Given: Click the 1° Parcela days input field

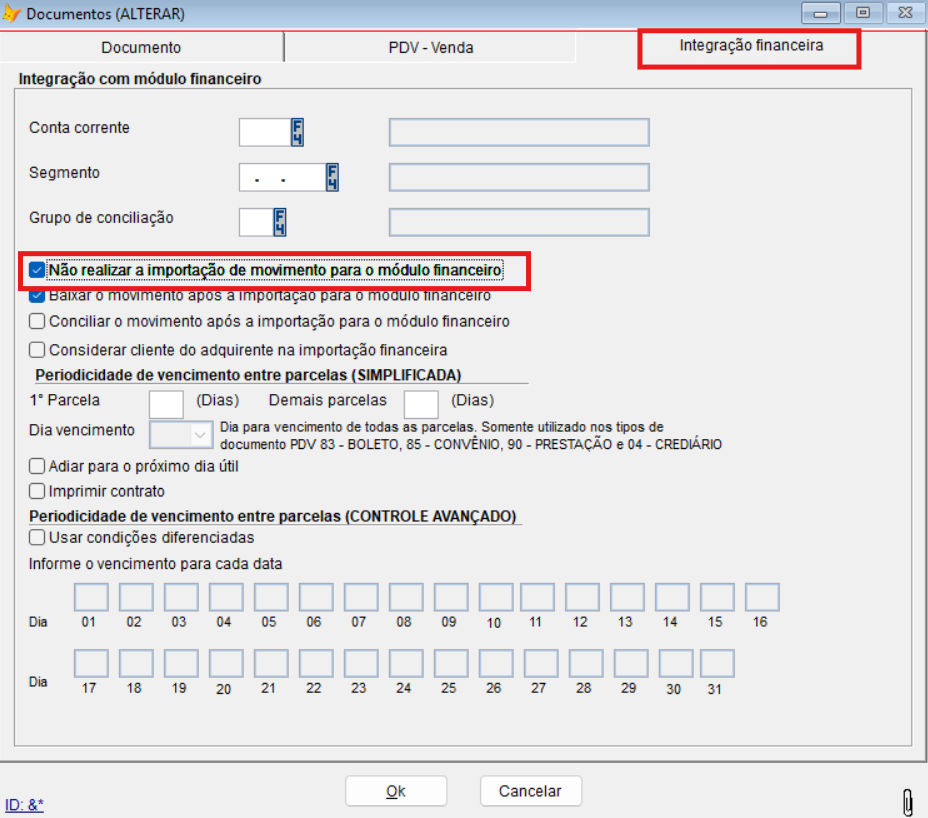Looking at the screenshot, I should pyautogui.click(x=166, y=404).
